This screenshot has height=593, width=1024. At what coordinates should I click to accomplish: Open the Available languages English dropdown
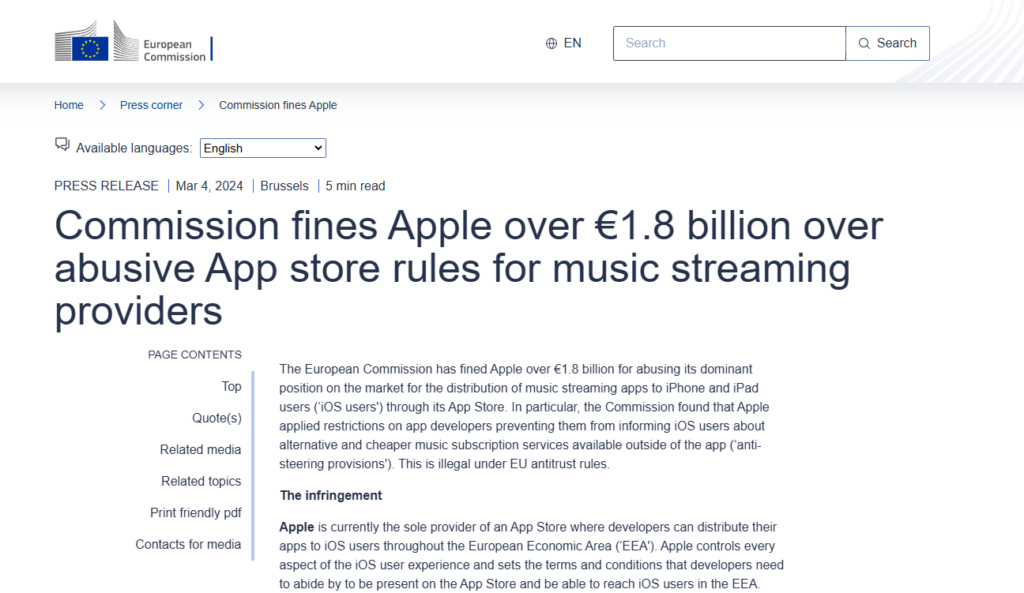coord(263,148)
